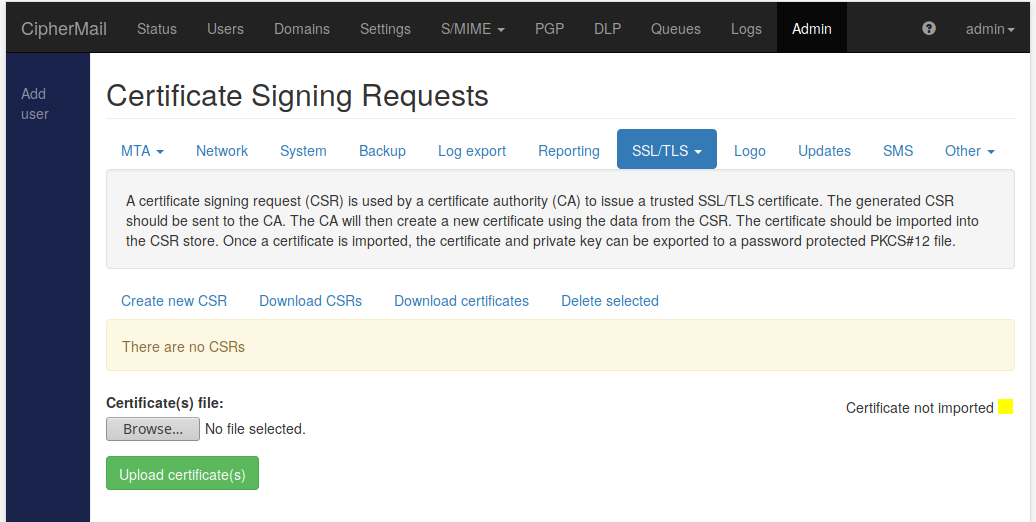
Task: Switch to the Network tab
Action: [x=222, y=151]
